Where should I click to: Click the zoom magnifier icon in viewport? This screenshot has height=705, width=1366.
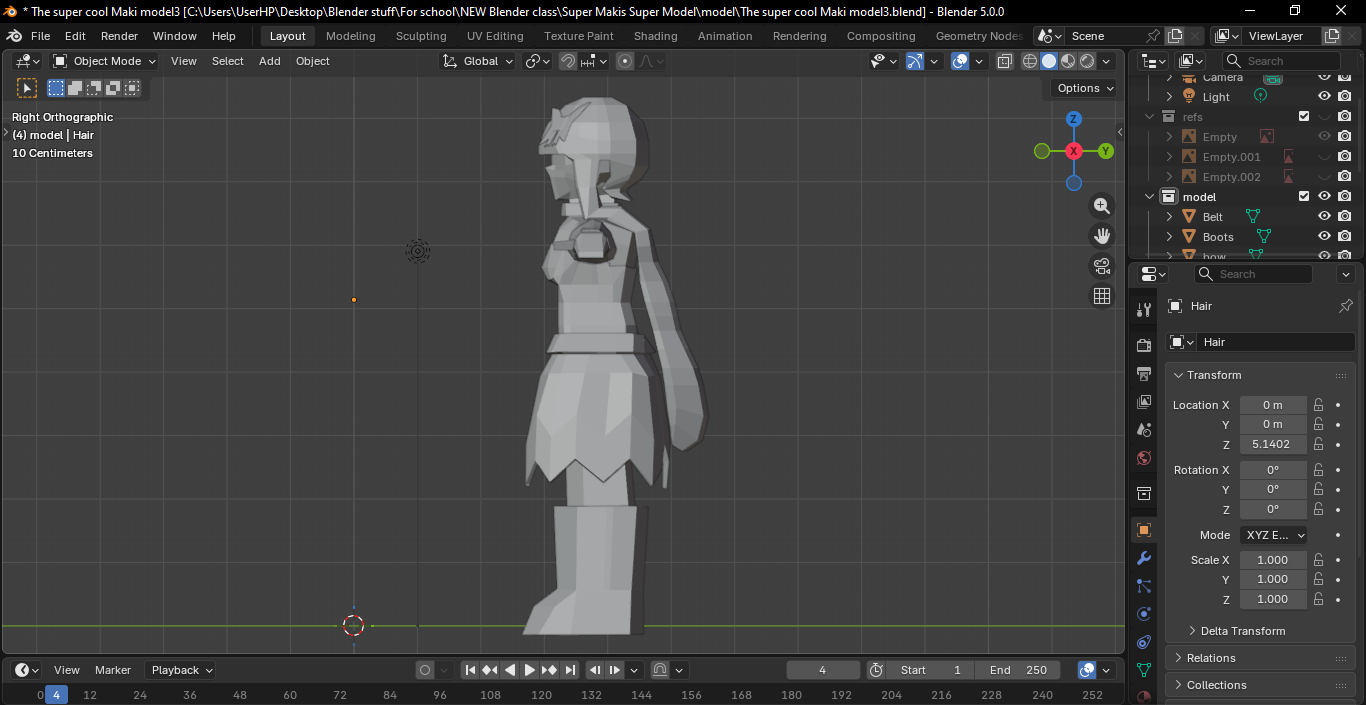[x=1101, y=206]
